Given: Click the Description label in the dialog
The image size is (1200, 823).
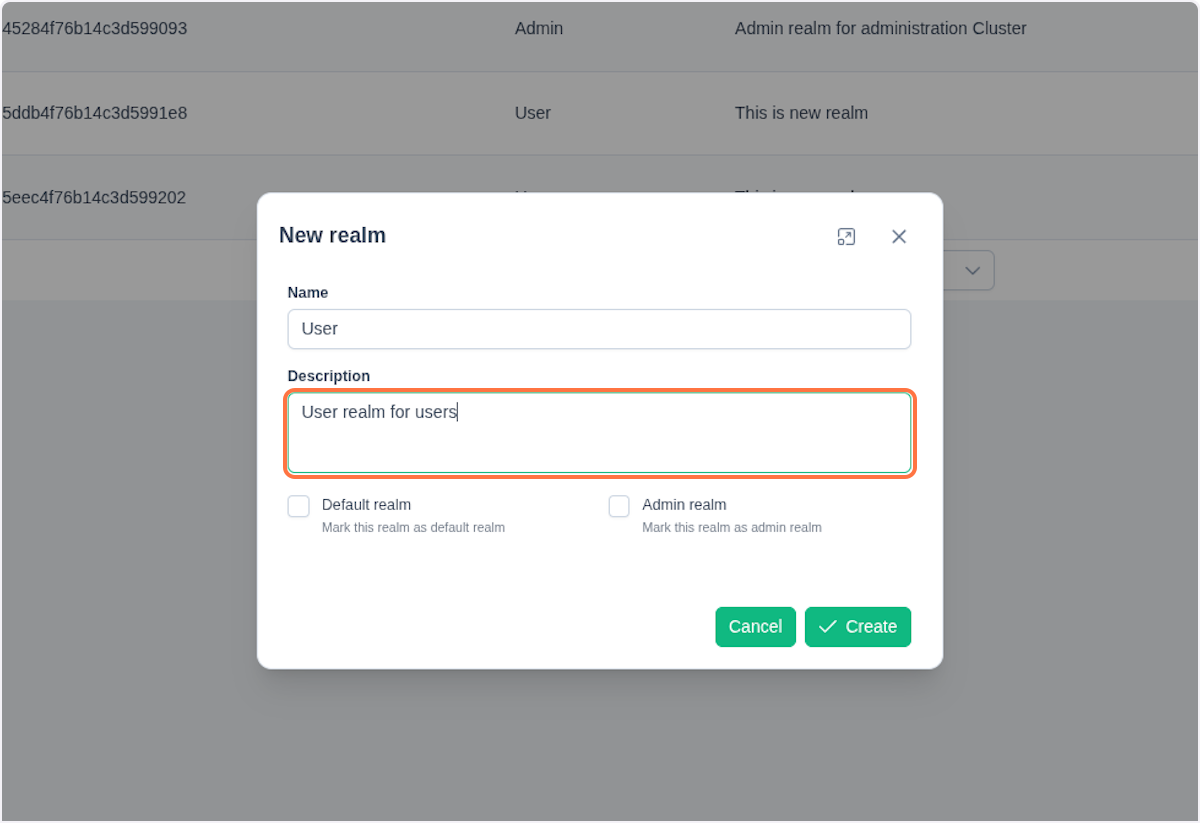Looking at the screenshot, I should (x=328, y=375).
